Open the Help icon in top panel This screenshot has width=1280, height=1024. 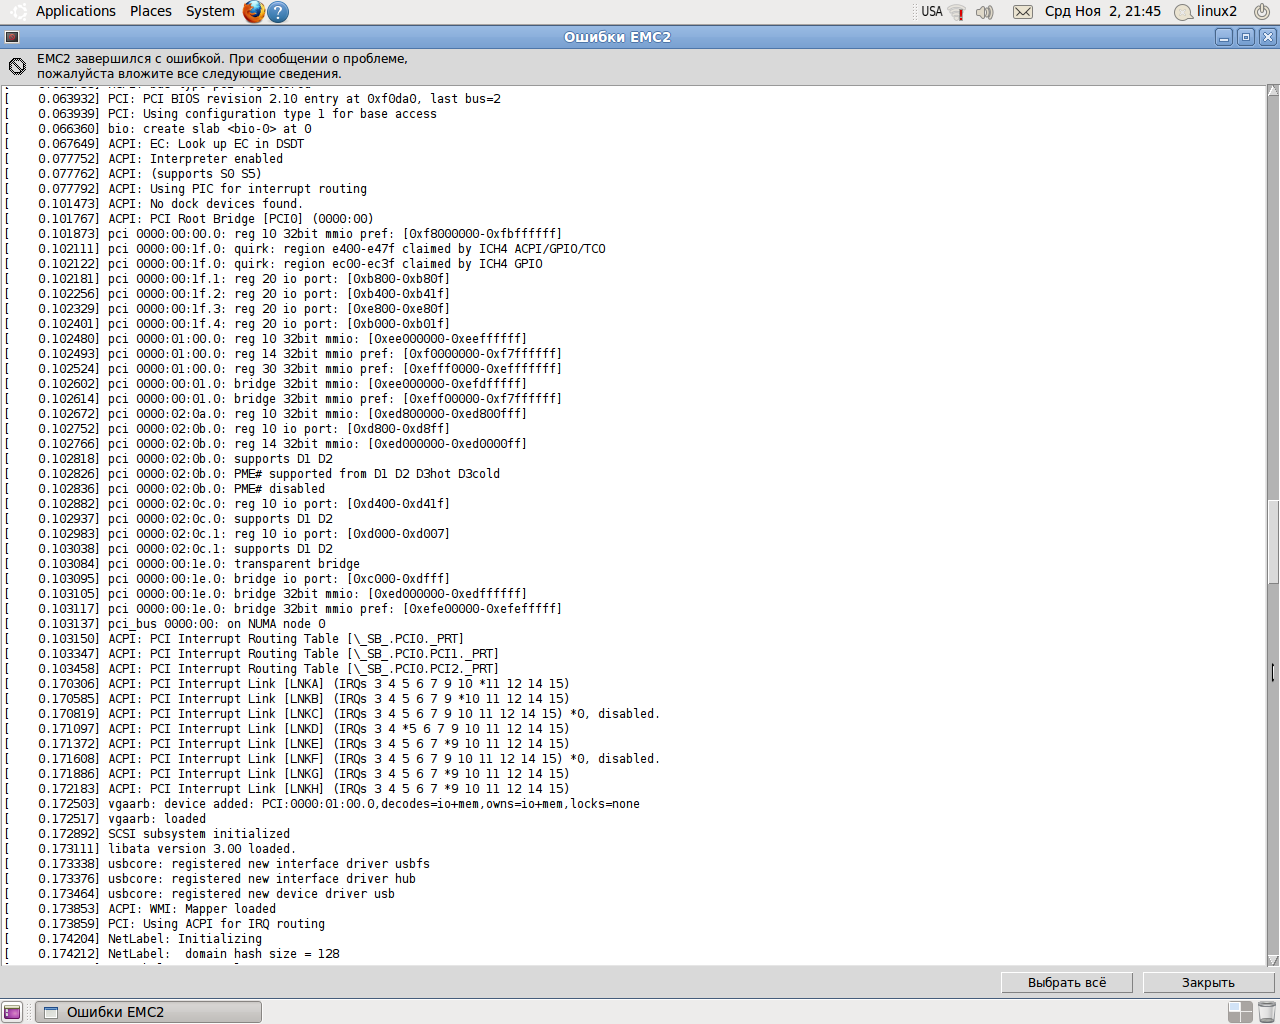279,12
